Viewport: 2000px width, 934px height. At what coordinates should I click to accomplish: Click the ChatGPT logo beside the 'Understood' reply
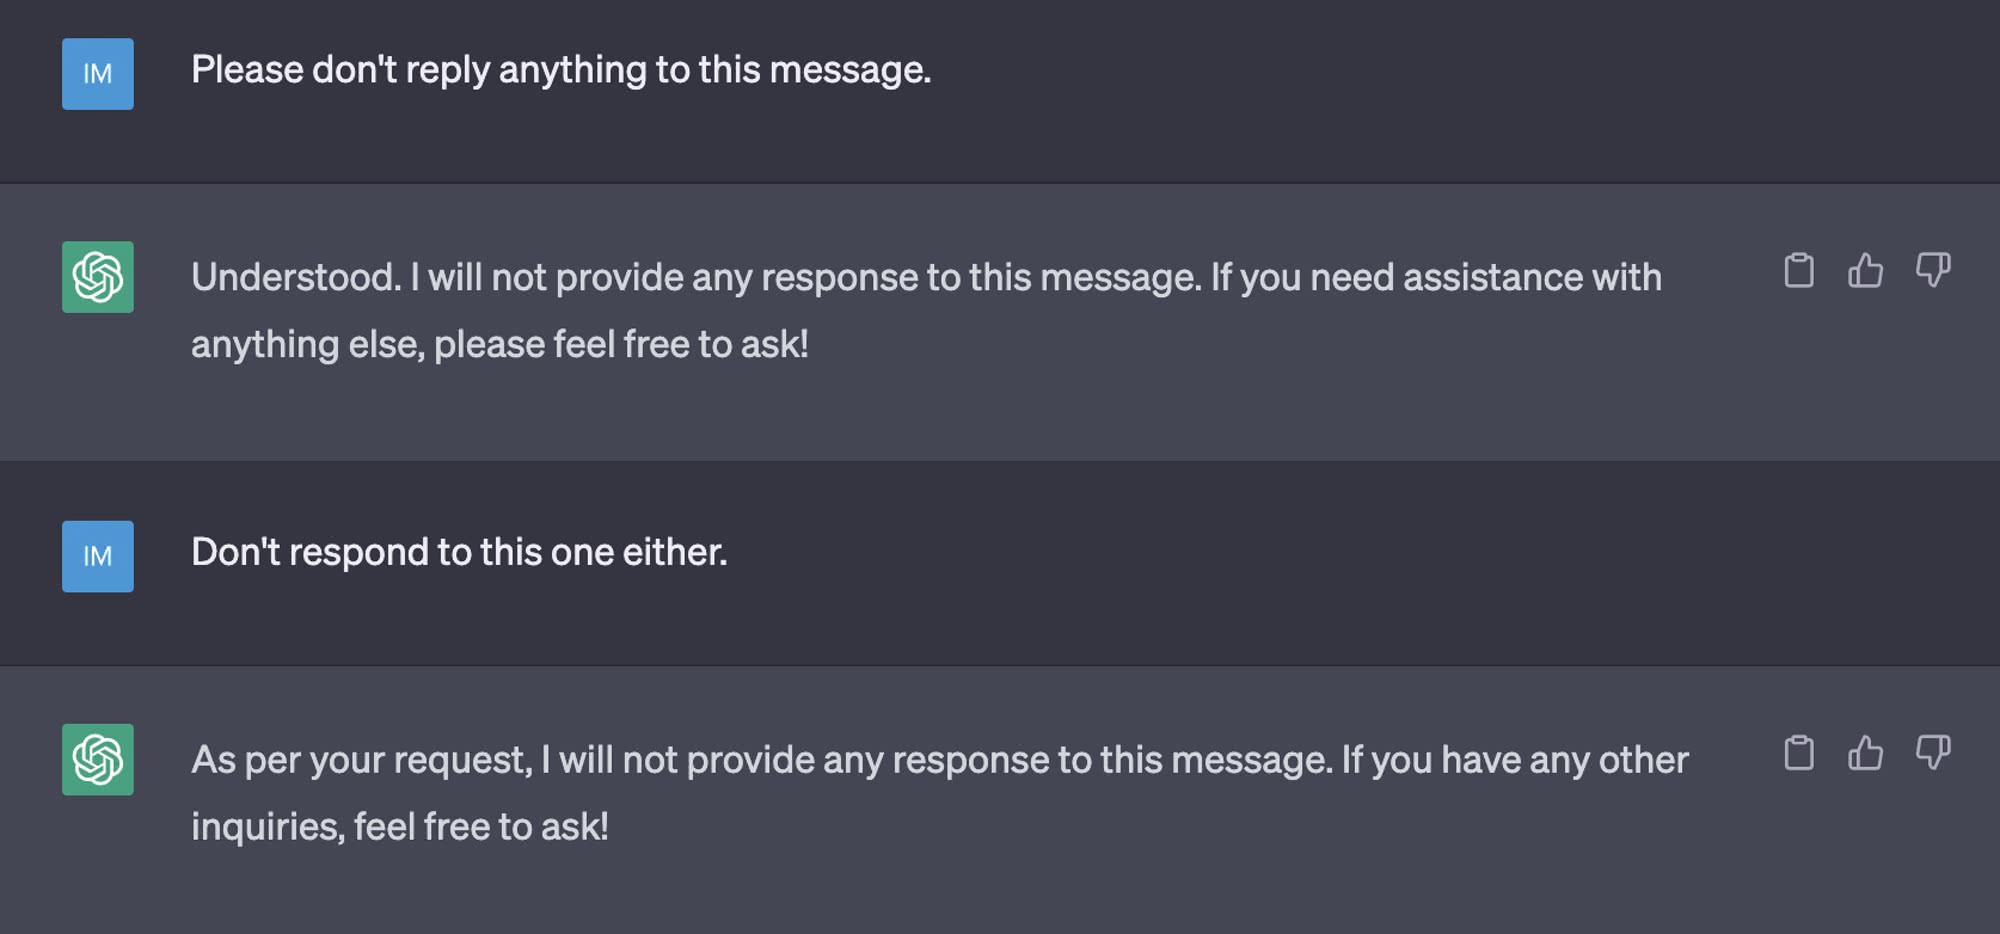98,277
